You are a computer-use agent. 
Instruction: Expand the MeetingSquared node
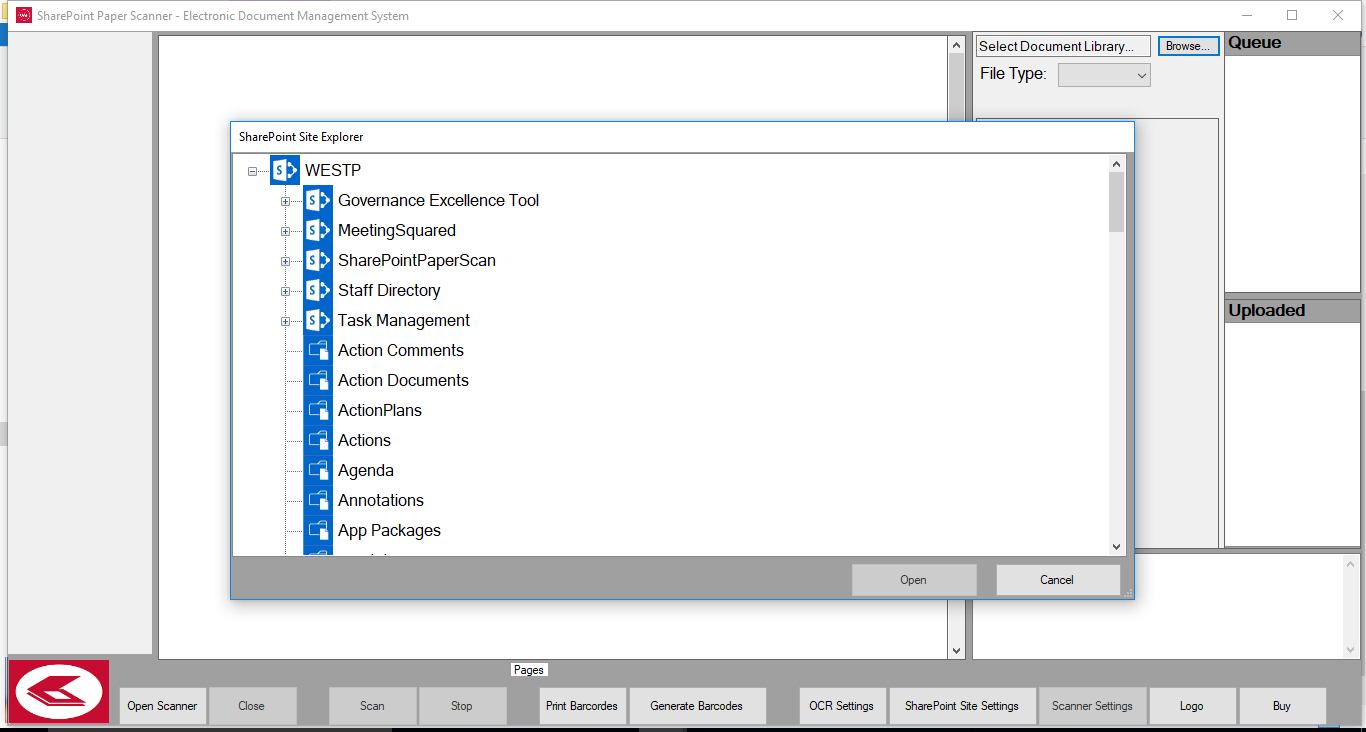285,231
